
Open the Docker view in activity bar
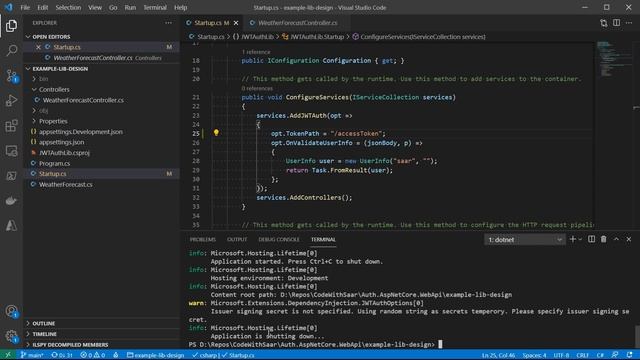click(11, 201)
